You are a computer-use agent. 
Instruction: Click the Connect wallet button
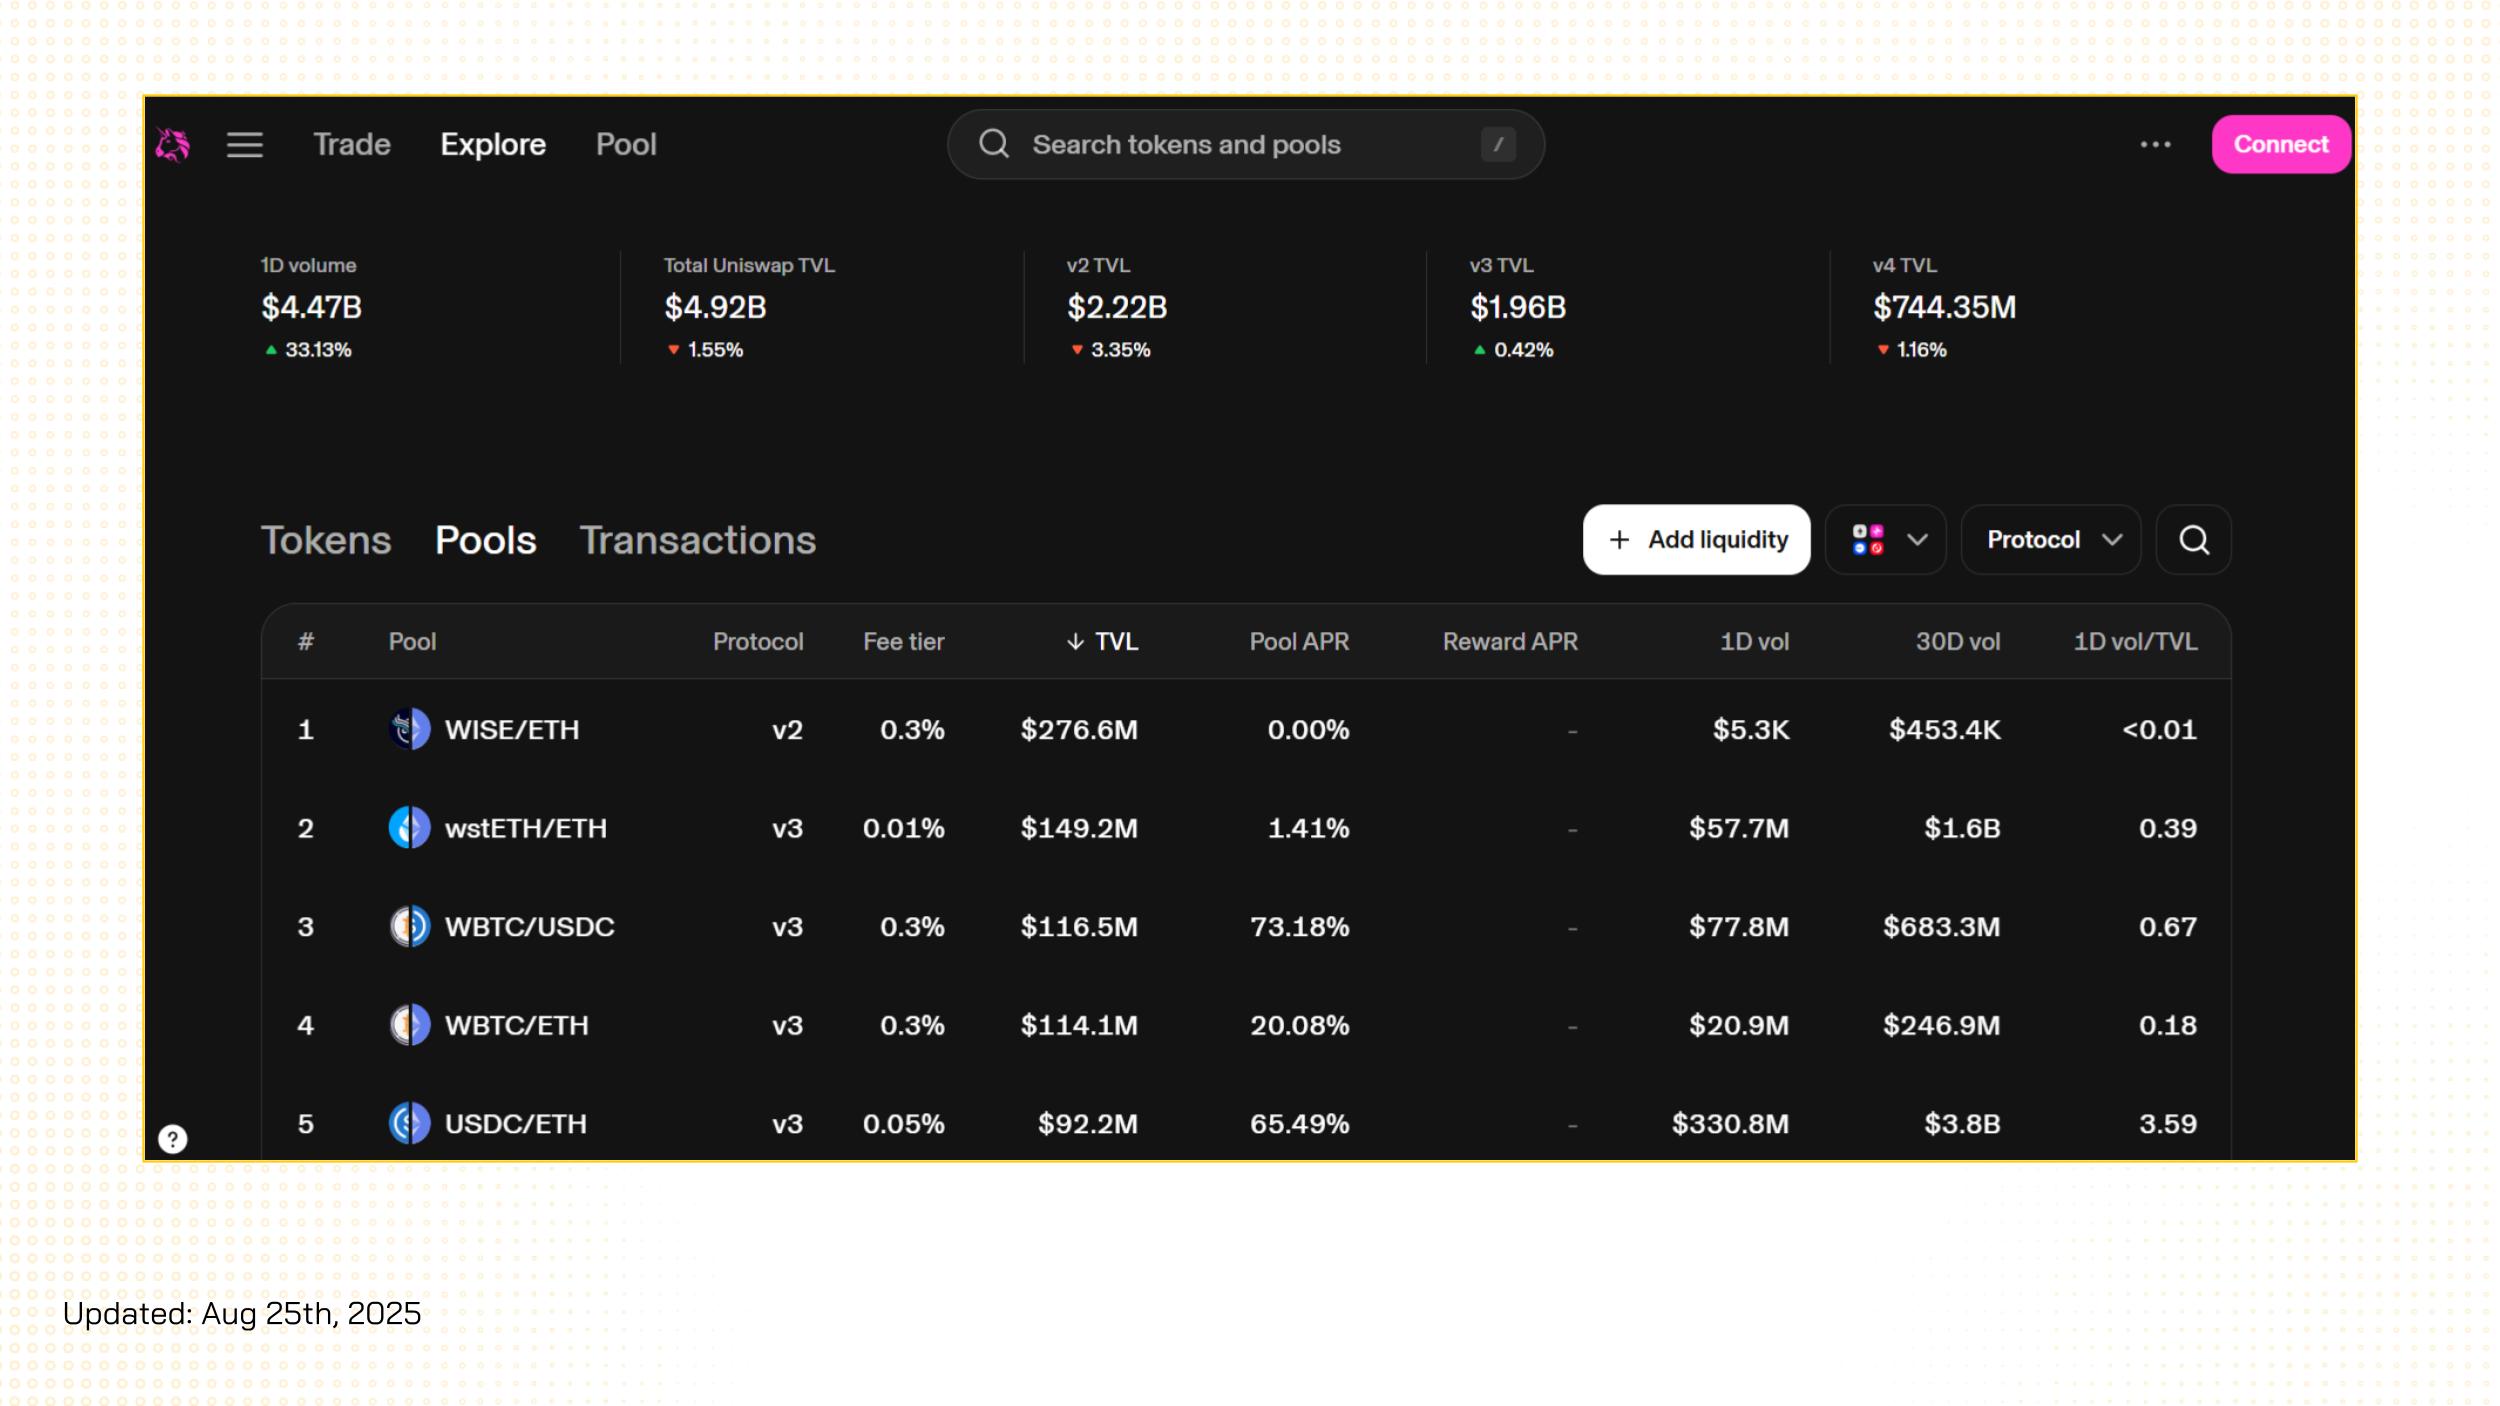tap(2281, 145)
